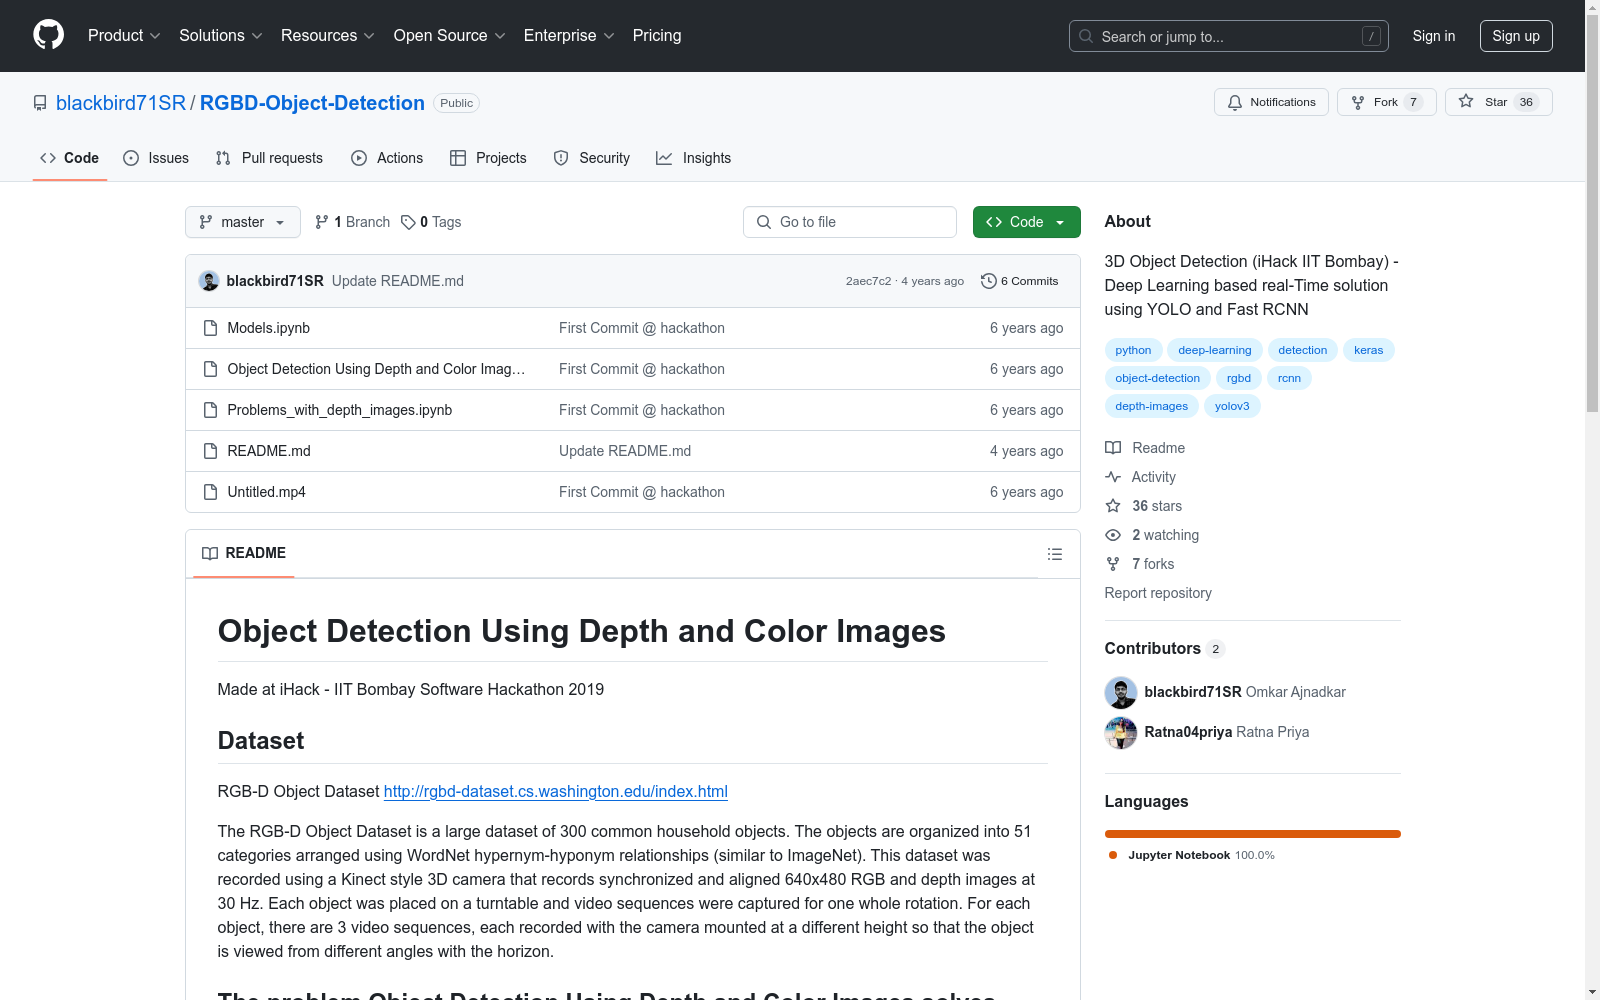Viewport: 1600px width, 1000px height.
Task: Click the Sign up button
Action: pos(1516,36)
